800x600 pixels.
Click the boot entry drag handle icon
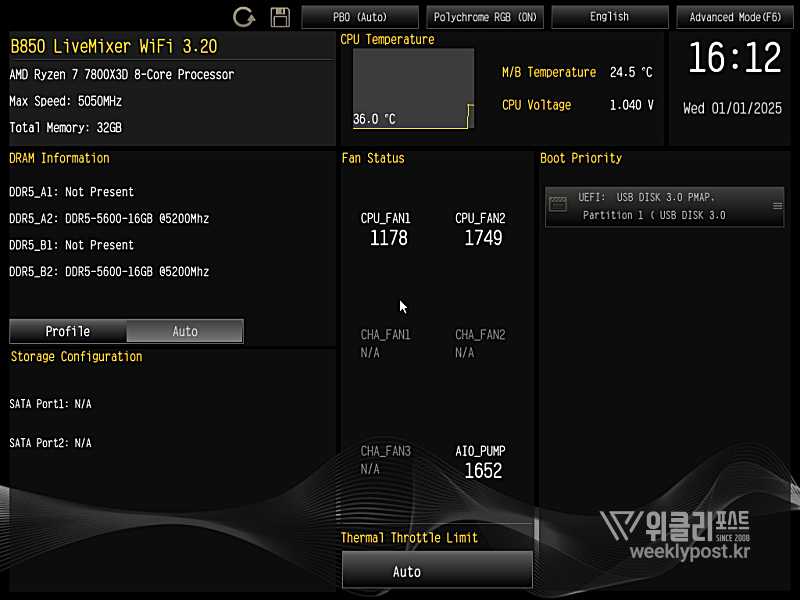coord(777,206)
